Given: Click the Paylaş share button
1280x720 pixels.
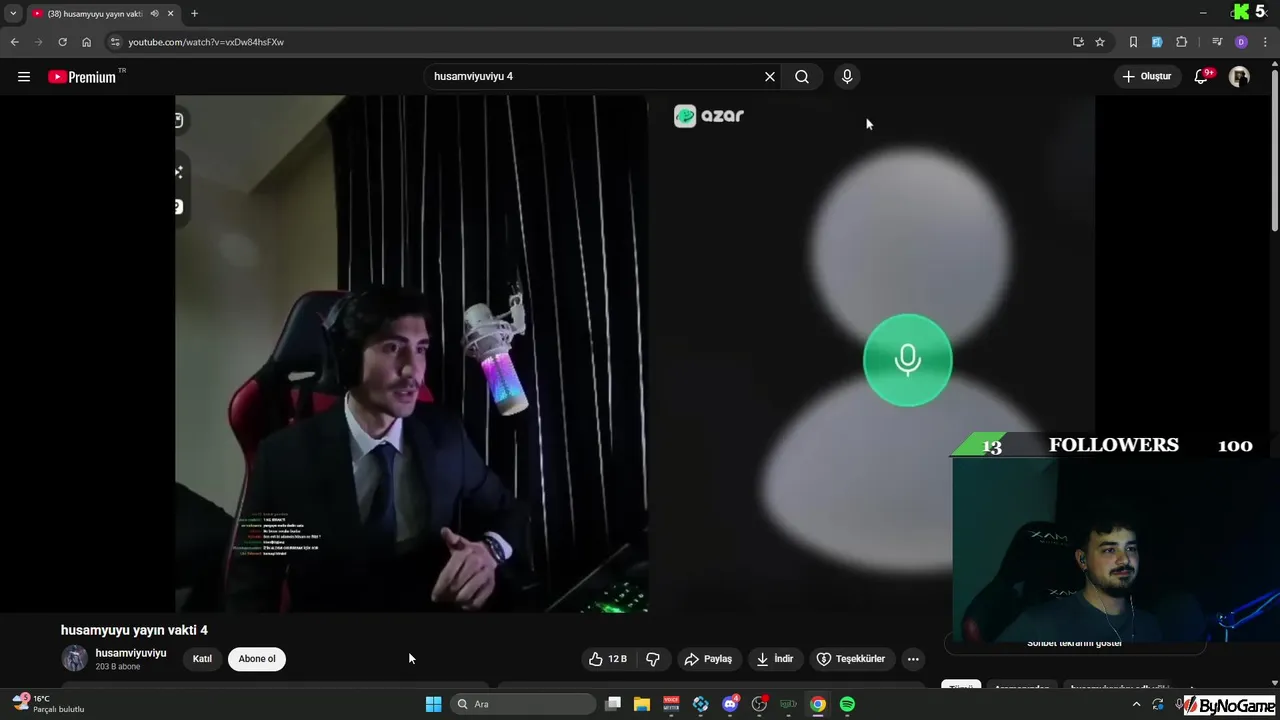Looking at the screenshot, I should [x=708, y=659].
